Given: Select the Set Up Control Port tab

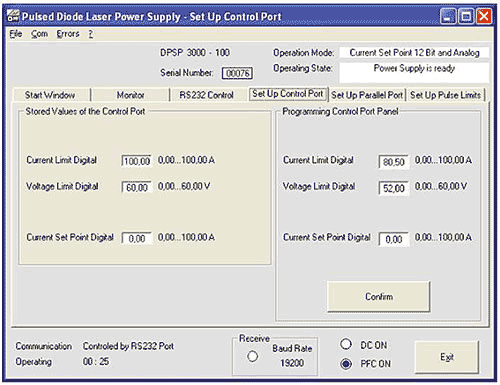Looking at the screenshot, I should click(x=288, y=94).
